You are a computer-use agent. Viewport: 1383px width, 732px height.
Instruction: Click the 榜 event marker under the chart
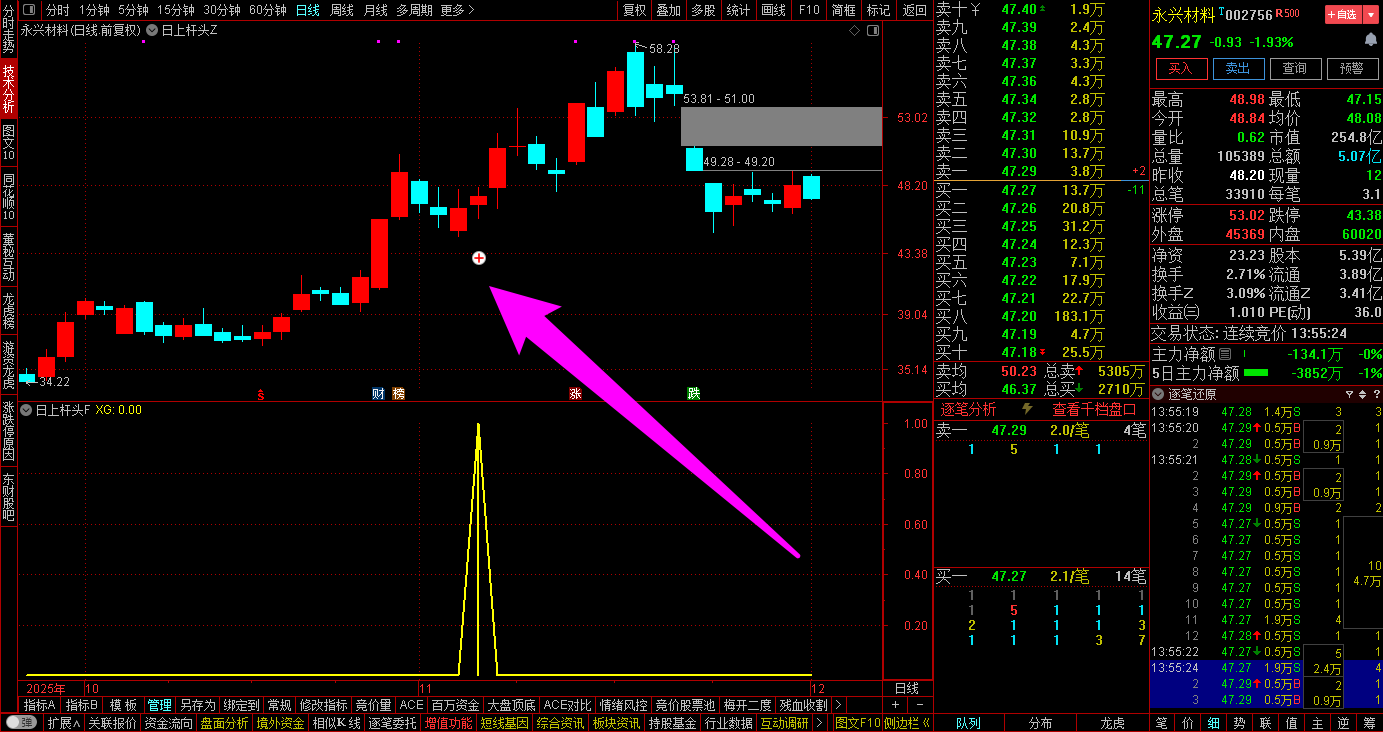[398, 393]
